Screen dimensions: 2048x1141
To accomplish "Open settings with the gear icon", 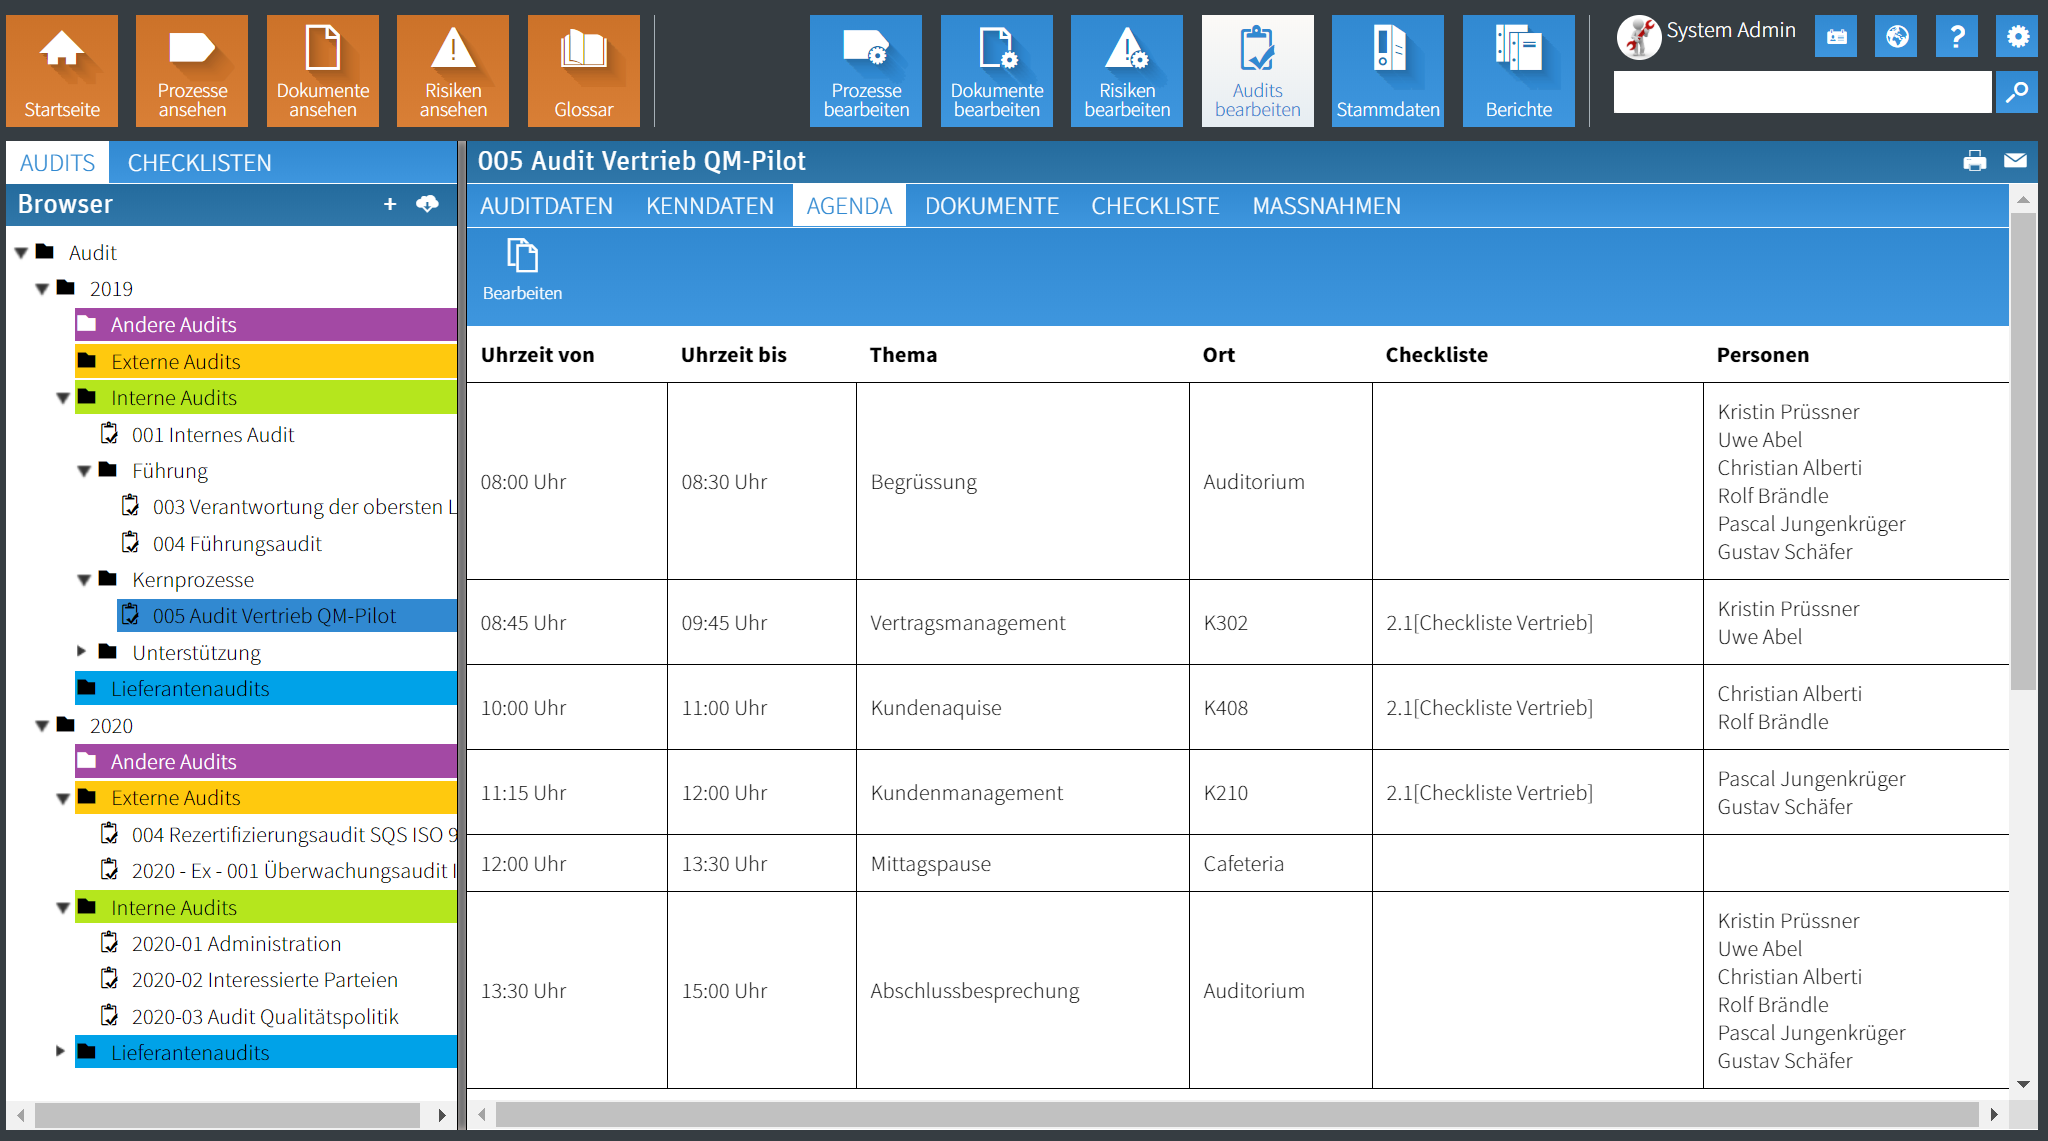I will click(x=2018, y=36).
